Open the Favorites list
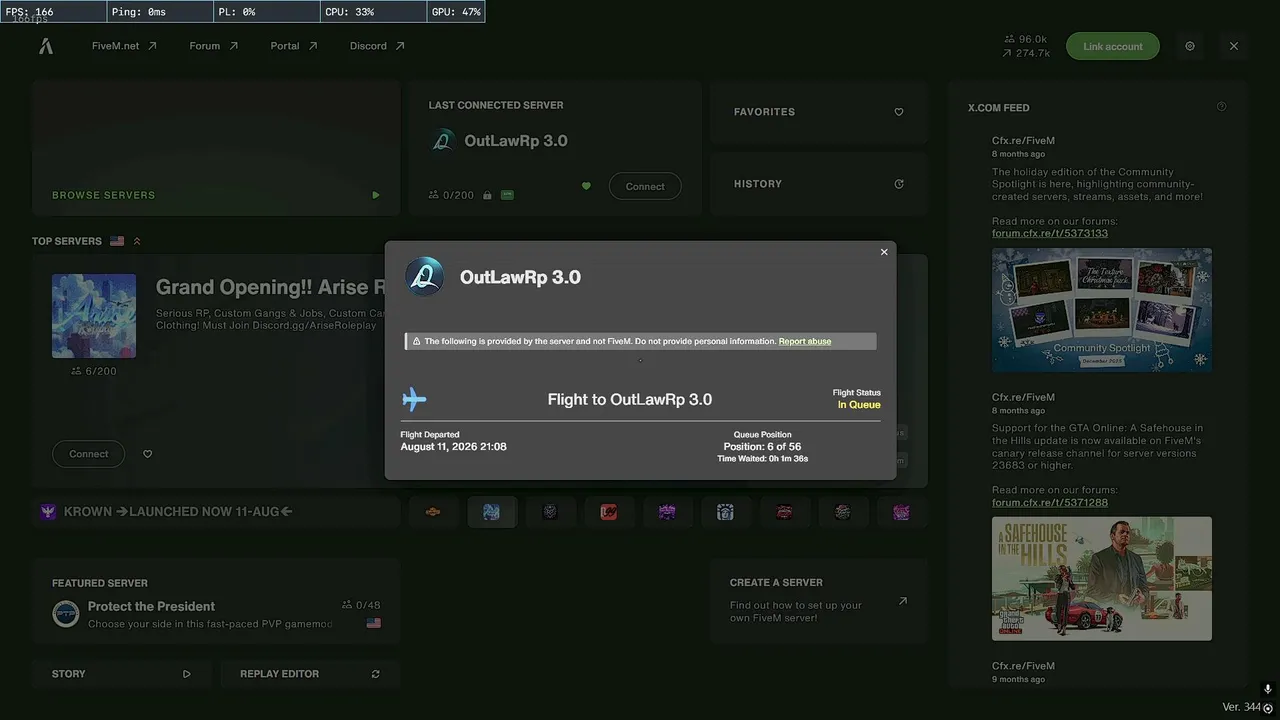This screenshot has width=1280, height=720. point(819,112)
